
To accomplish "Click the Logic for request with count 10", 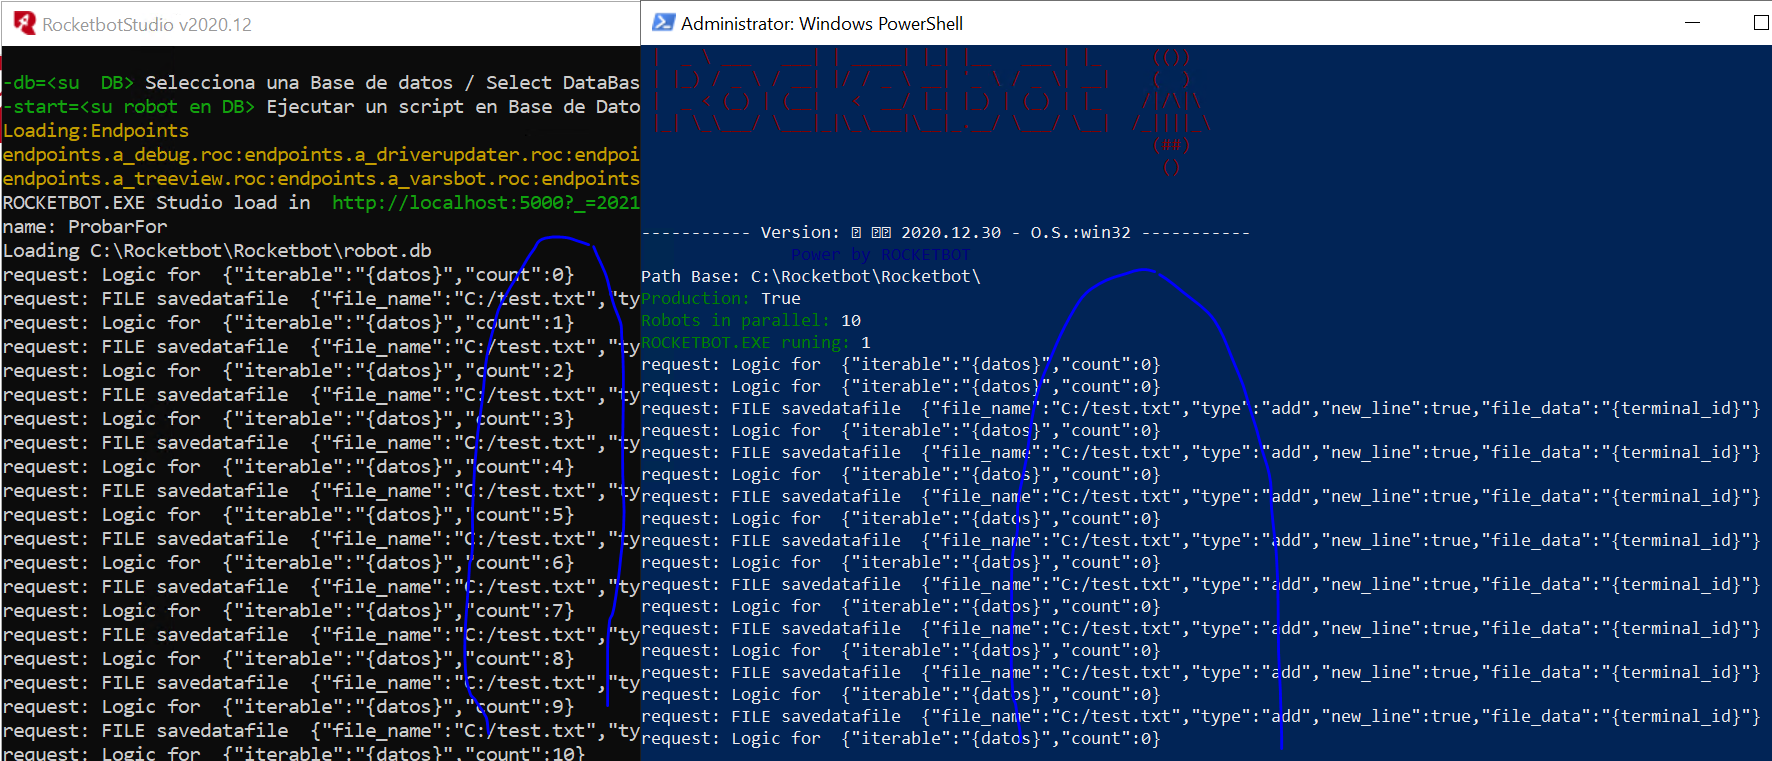I will point(292,753).
